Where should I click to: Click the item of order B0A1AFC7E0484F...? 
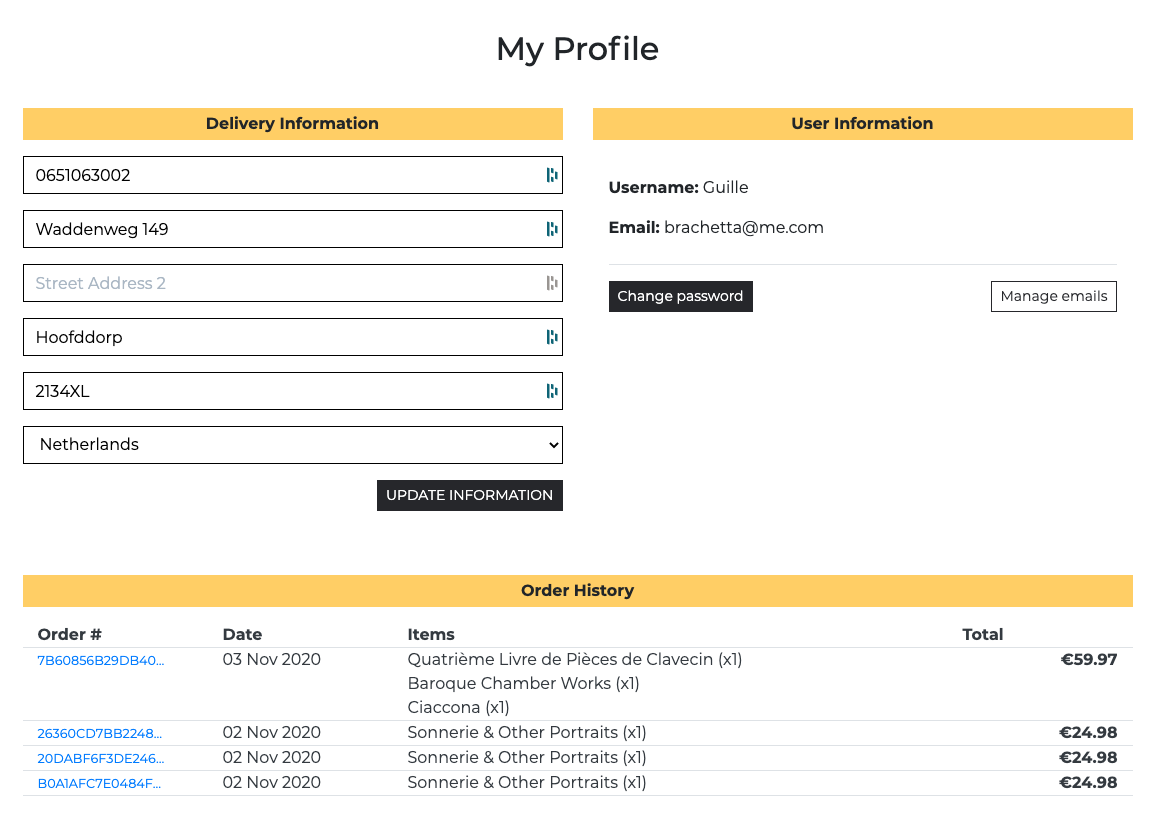527,783
